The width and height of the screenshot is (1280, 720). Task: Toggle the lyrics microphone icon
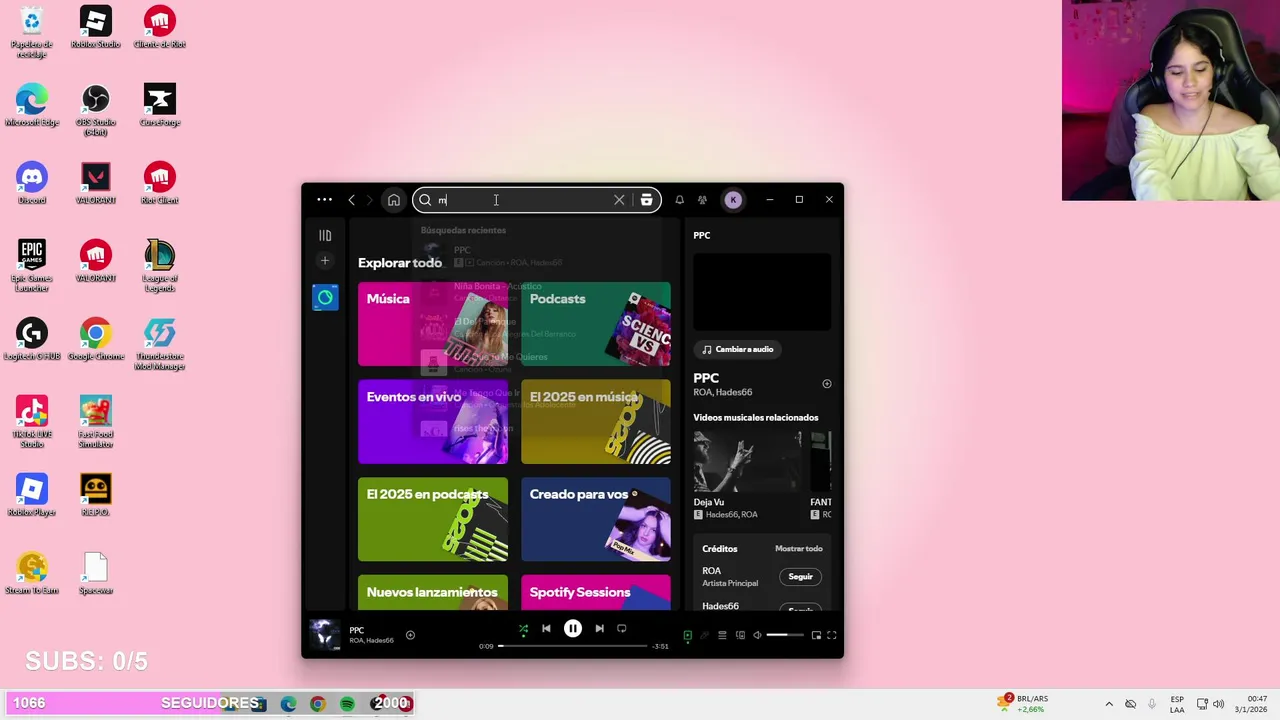point(704,635)
